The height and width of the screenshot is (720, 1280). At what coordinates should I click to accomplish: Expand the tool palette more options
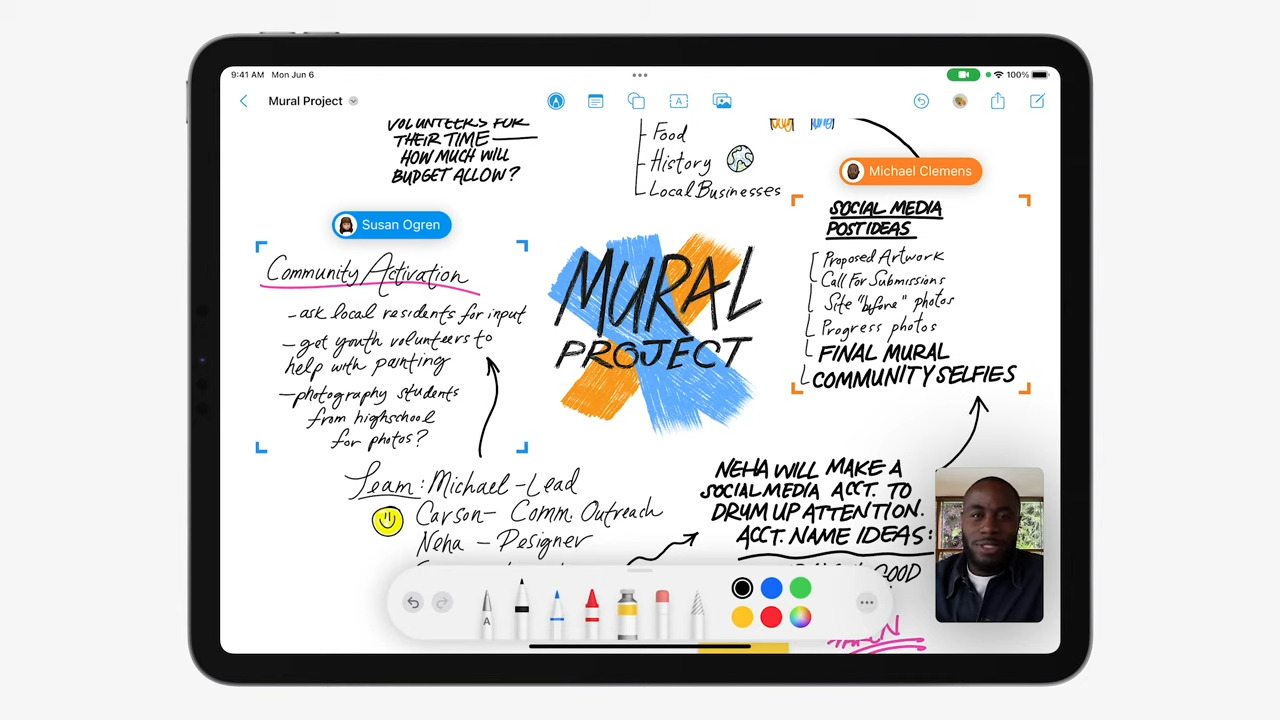867,602
